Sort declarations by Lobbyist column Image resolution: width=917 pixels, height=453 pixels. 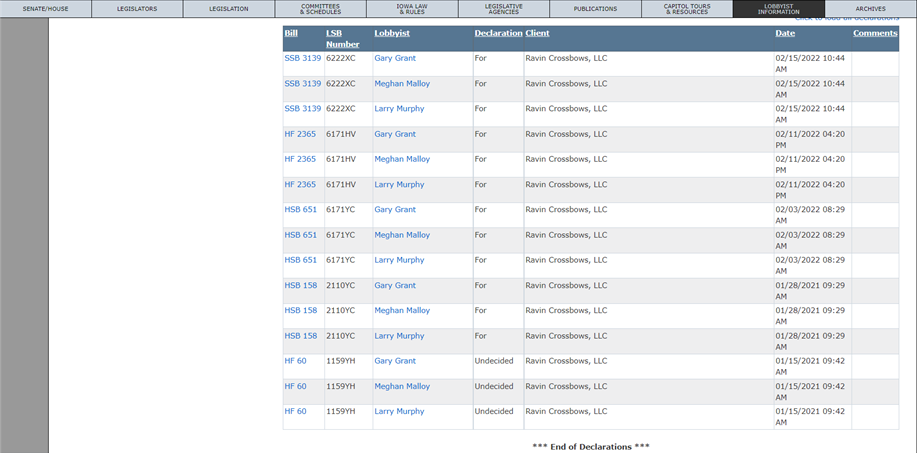click(392, 33)
